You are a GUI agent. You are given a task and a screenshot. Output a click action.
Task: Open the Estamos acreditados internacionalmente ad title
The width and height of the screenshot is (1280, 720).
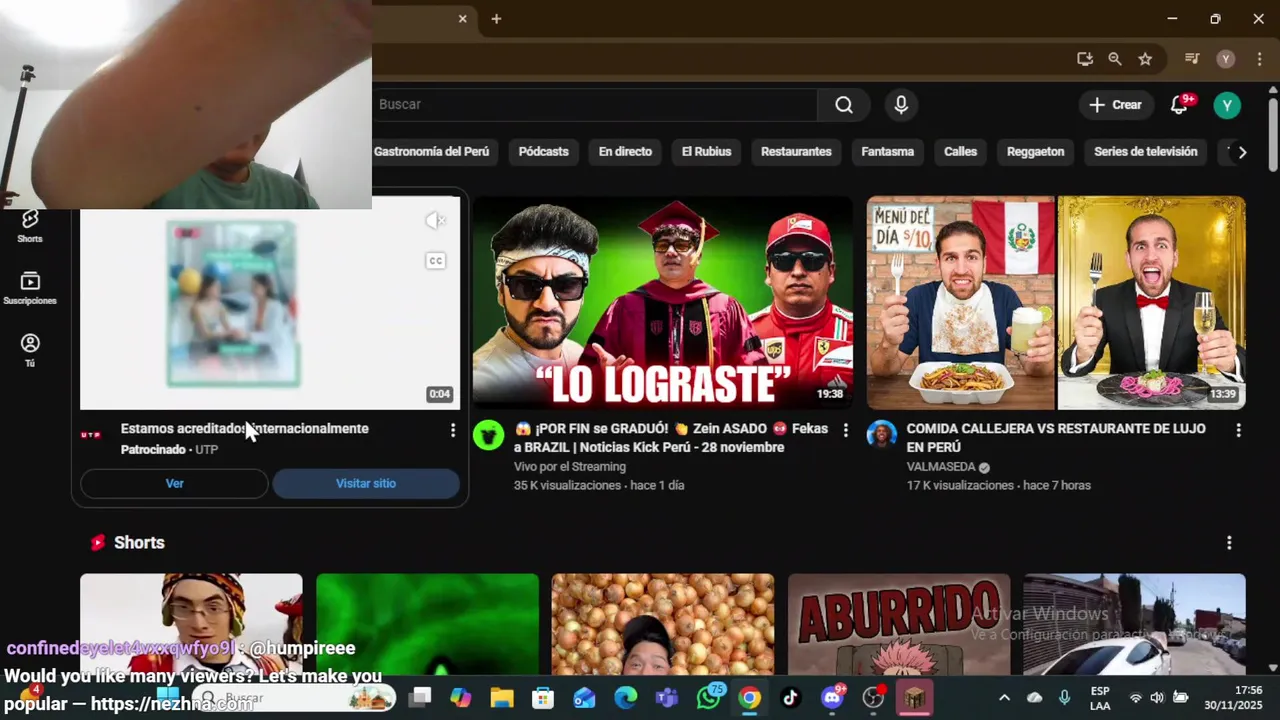(x=245, y=429)
